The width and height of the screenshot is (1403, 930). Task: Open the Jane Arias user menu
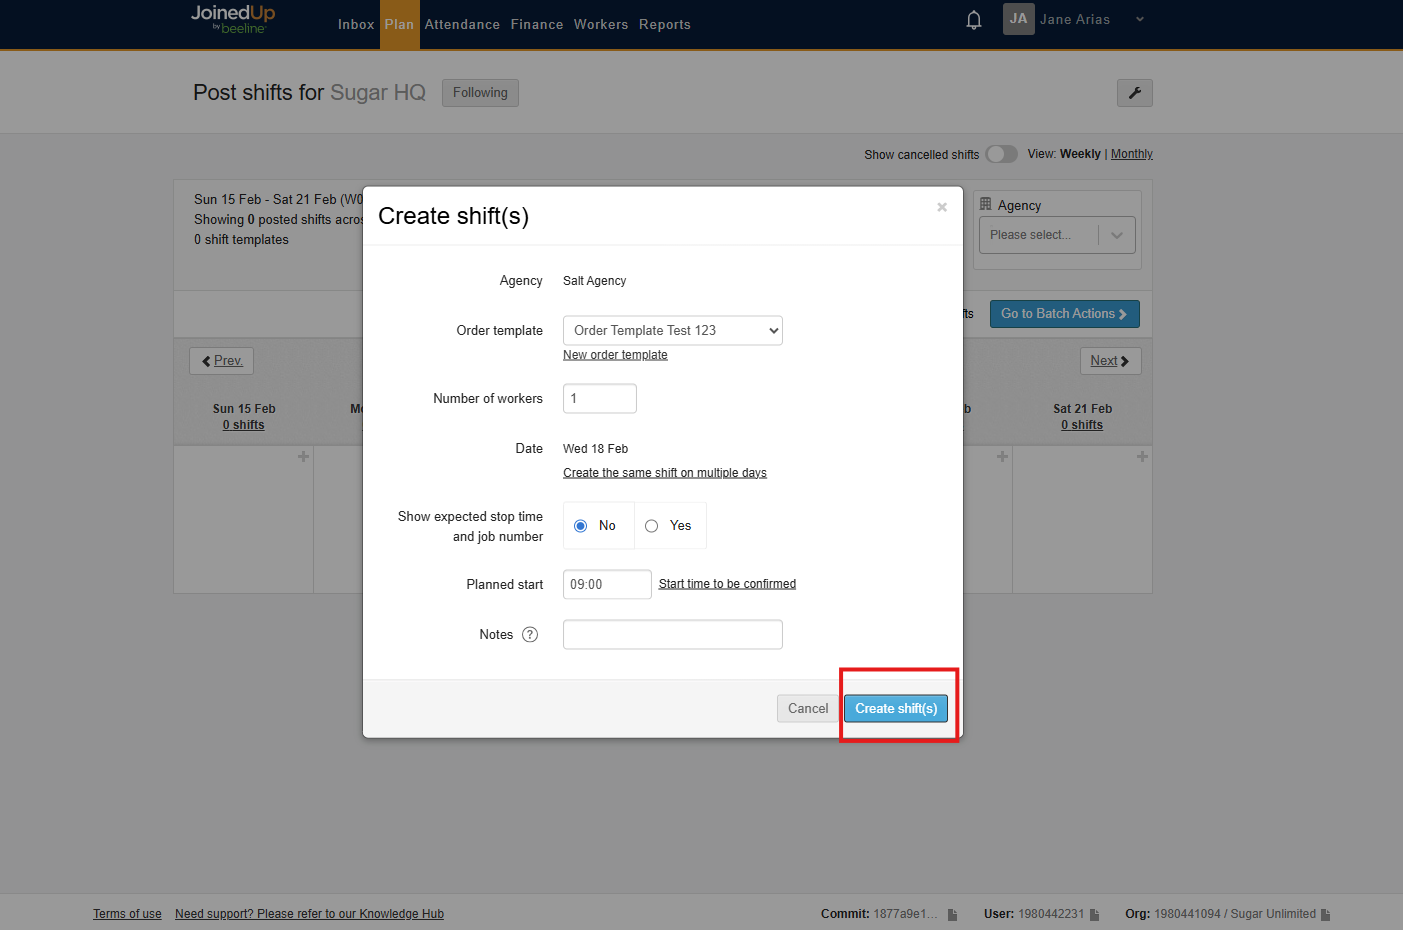[x=1075, y=20]
